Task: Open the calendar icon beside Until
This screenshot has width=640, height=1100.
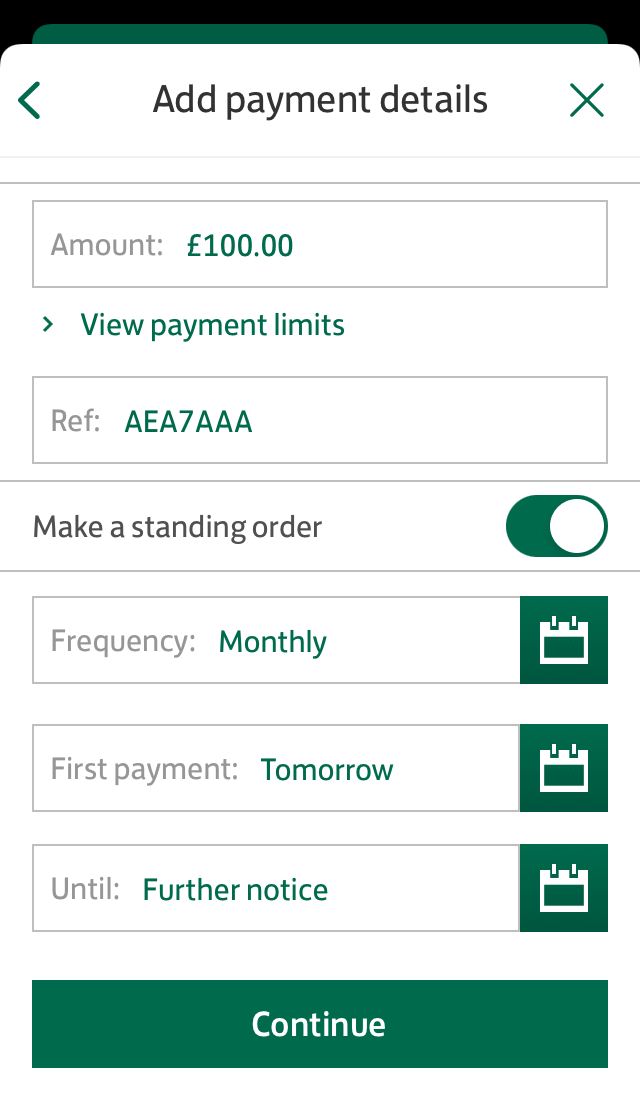Action: pyautogui.click(x=564, y=888)
